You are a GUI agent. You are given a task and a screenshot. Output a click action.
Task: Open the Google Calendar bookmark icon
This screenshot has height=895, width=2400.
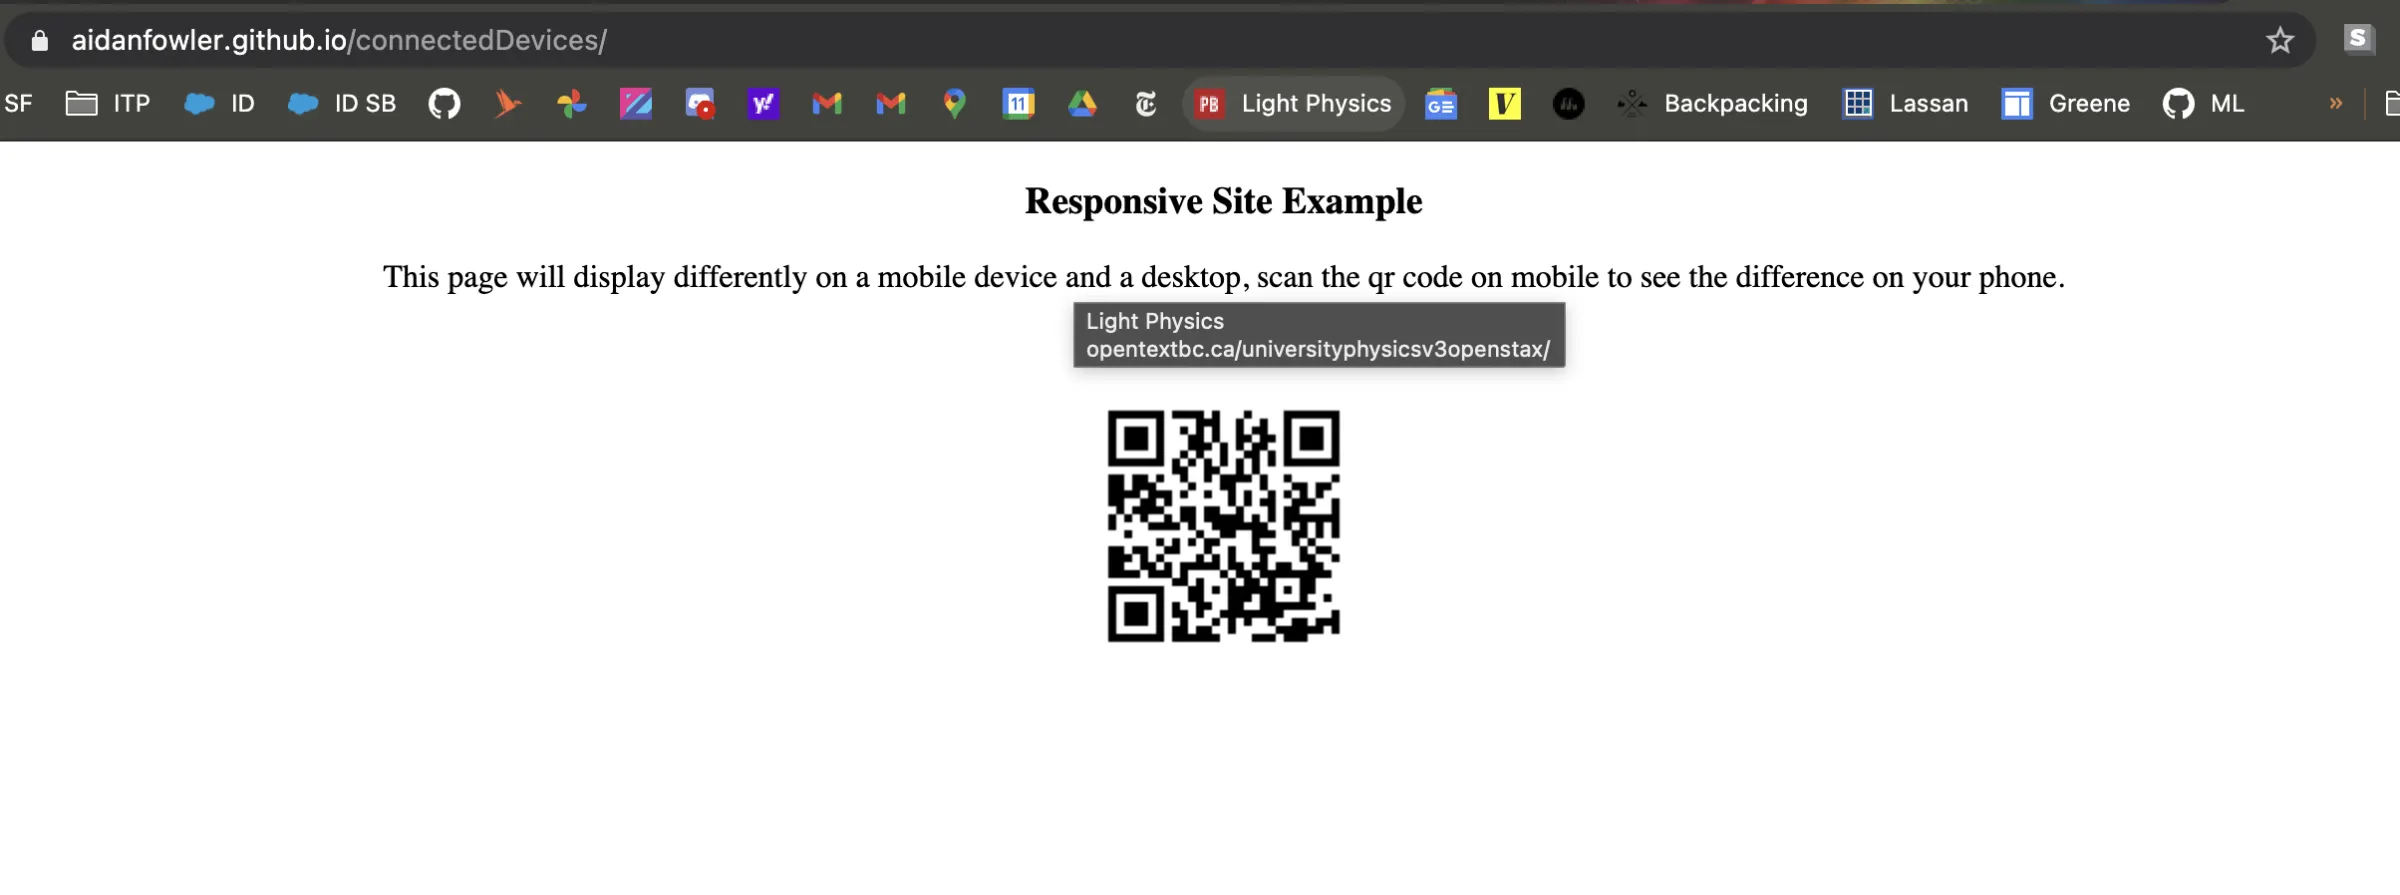pyautogui.click(x=1019, y=103)
